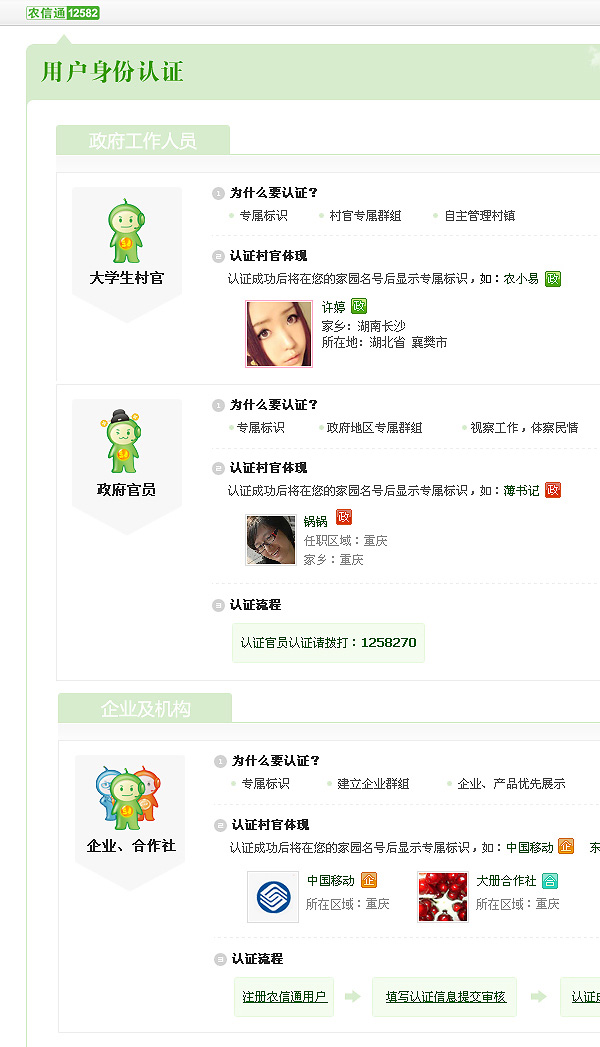Click red 政 badge beside 锅锅
Image resolution: width=600 pixels, height=1047 pixels.
coord(344,517)
